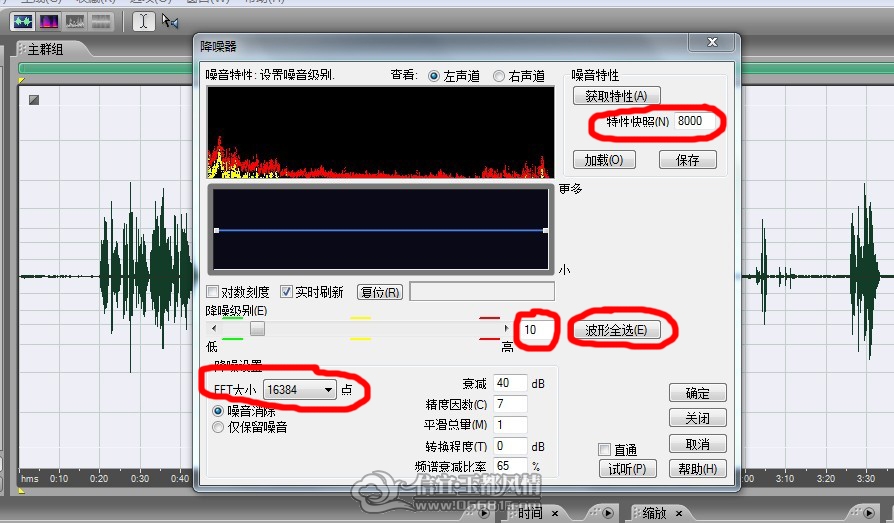Click noise reduction level slider thumb

[x=258, y=329]
